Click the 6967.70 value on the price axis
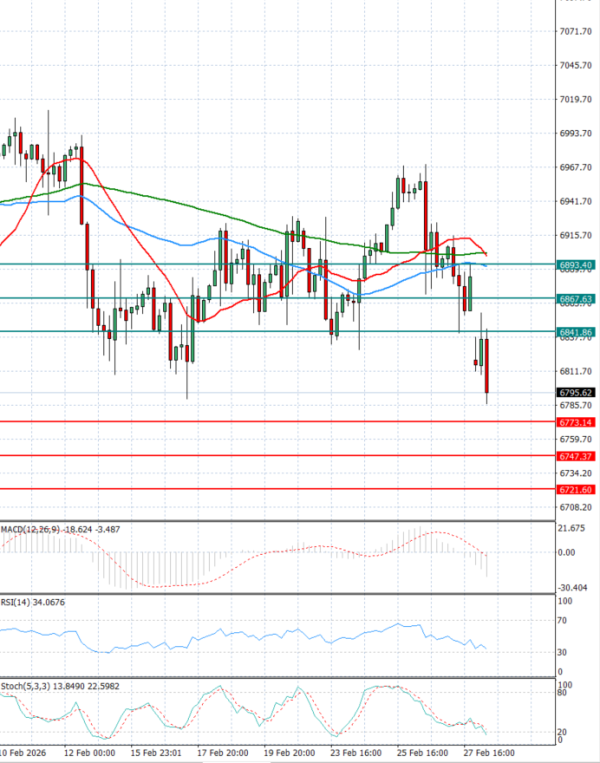The image size is (600, 763). tap(578, 167)
